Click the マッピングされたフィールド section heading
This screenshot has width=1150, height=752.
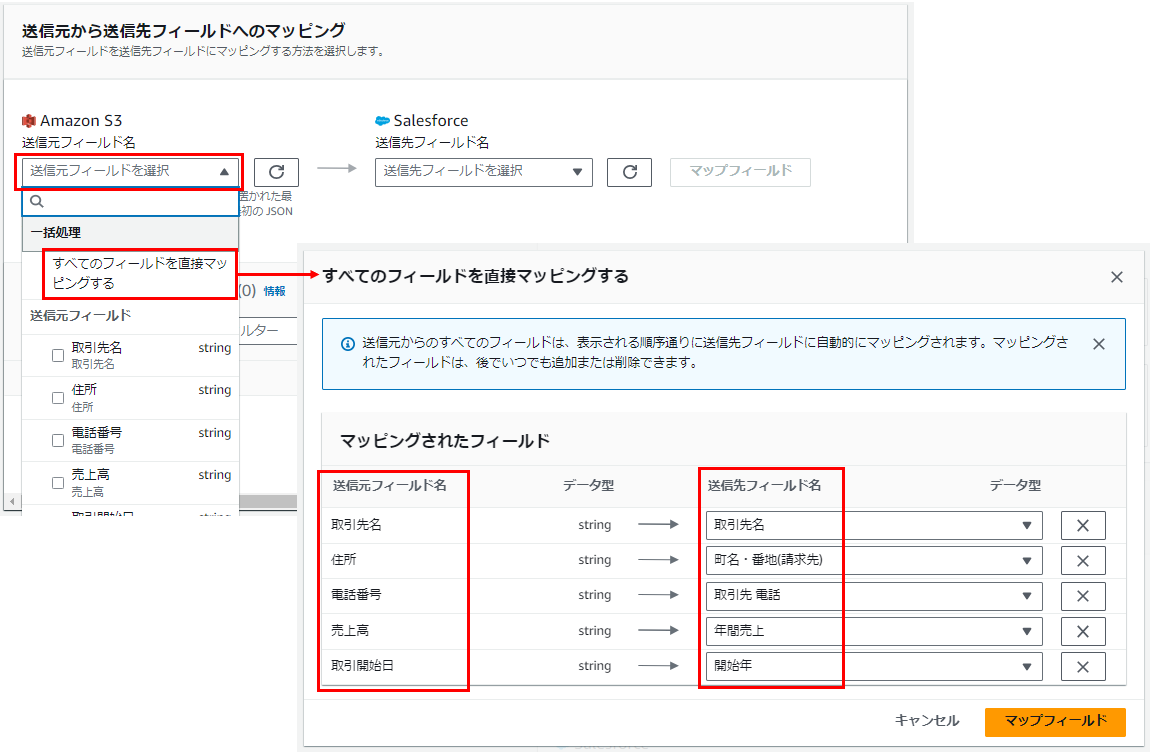coord(445,441)
